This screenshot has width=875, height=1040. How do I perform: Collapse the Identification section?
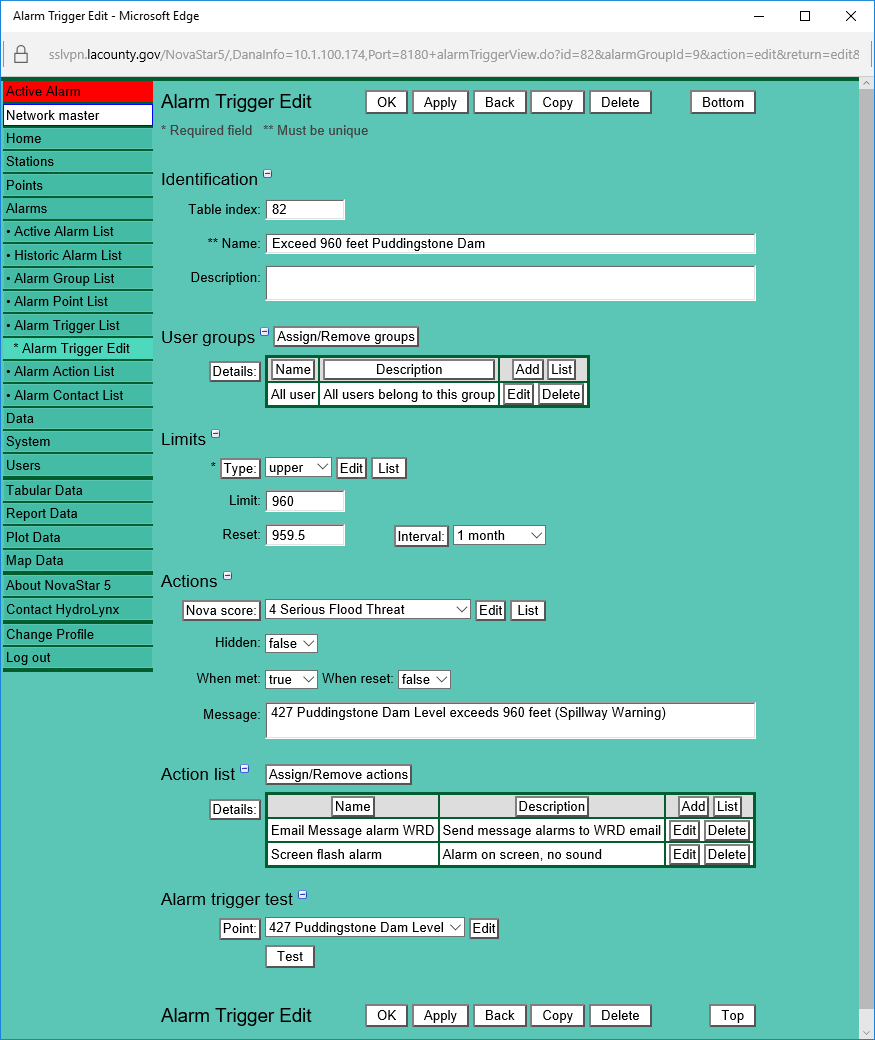[x=267, y=175]
